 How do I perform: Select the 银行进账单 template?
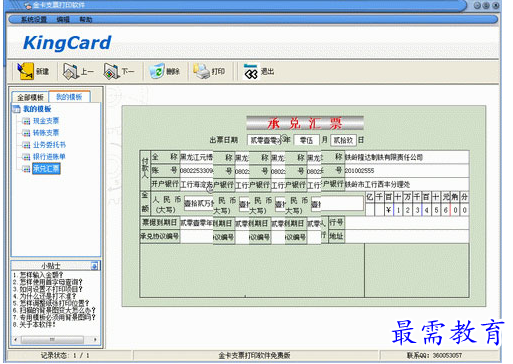[x=49, y=157]
